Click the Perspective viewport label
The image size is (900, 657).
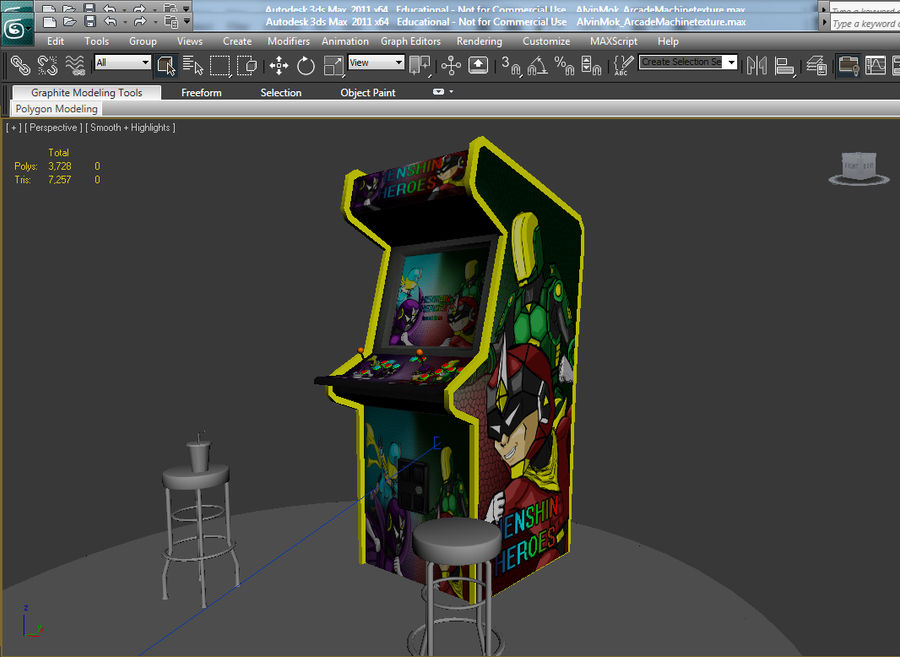(x=51, y=127)
